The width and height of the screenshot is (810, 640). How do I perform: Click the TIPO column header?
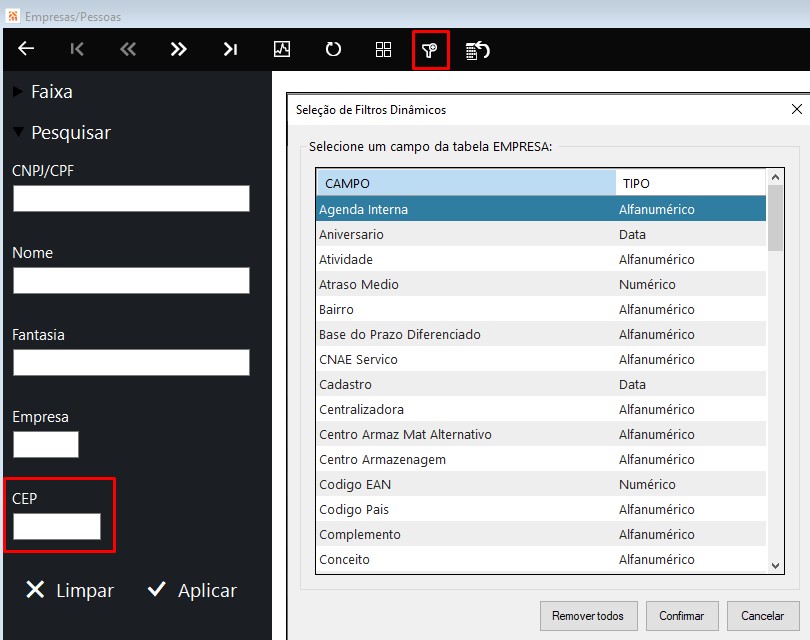691,183
